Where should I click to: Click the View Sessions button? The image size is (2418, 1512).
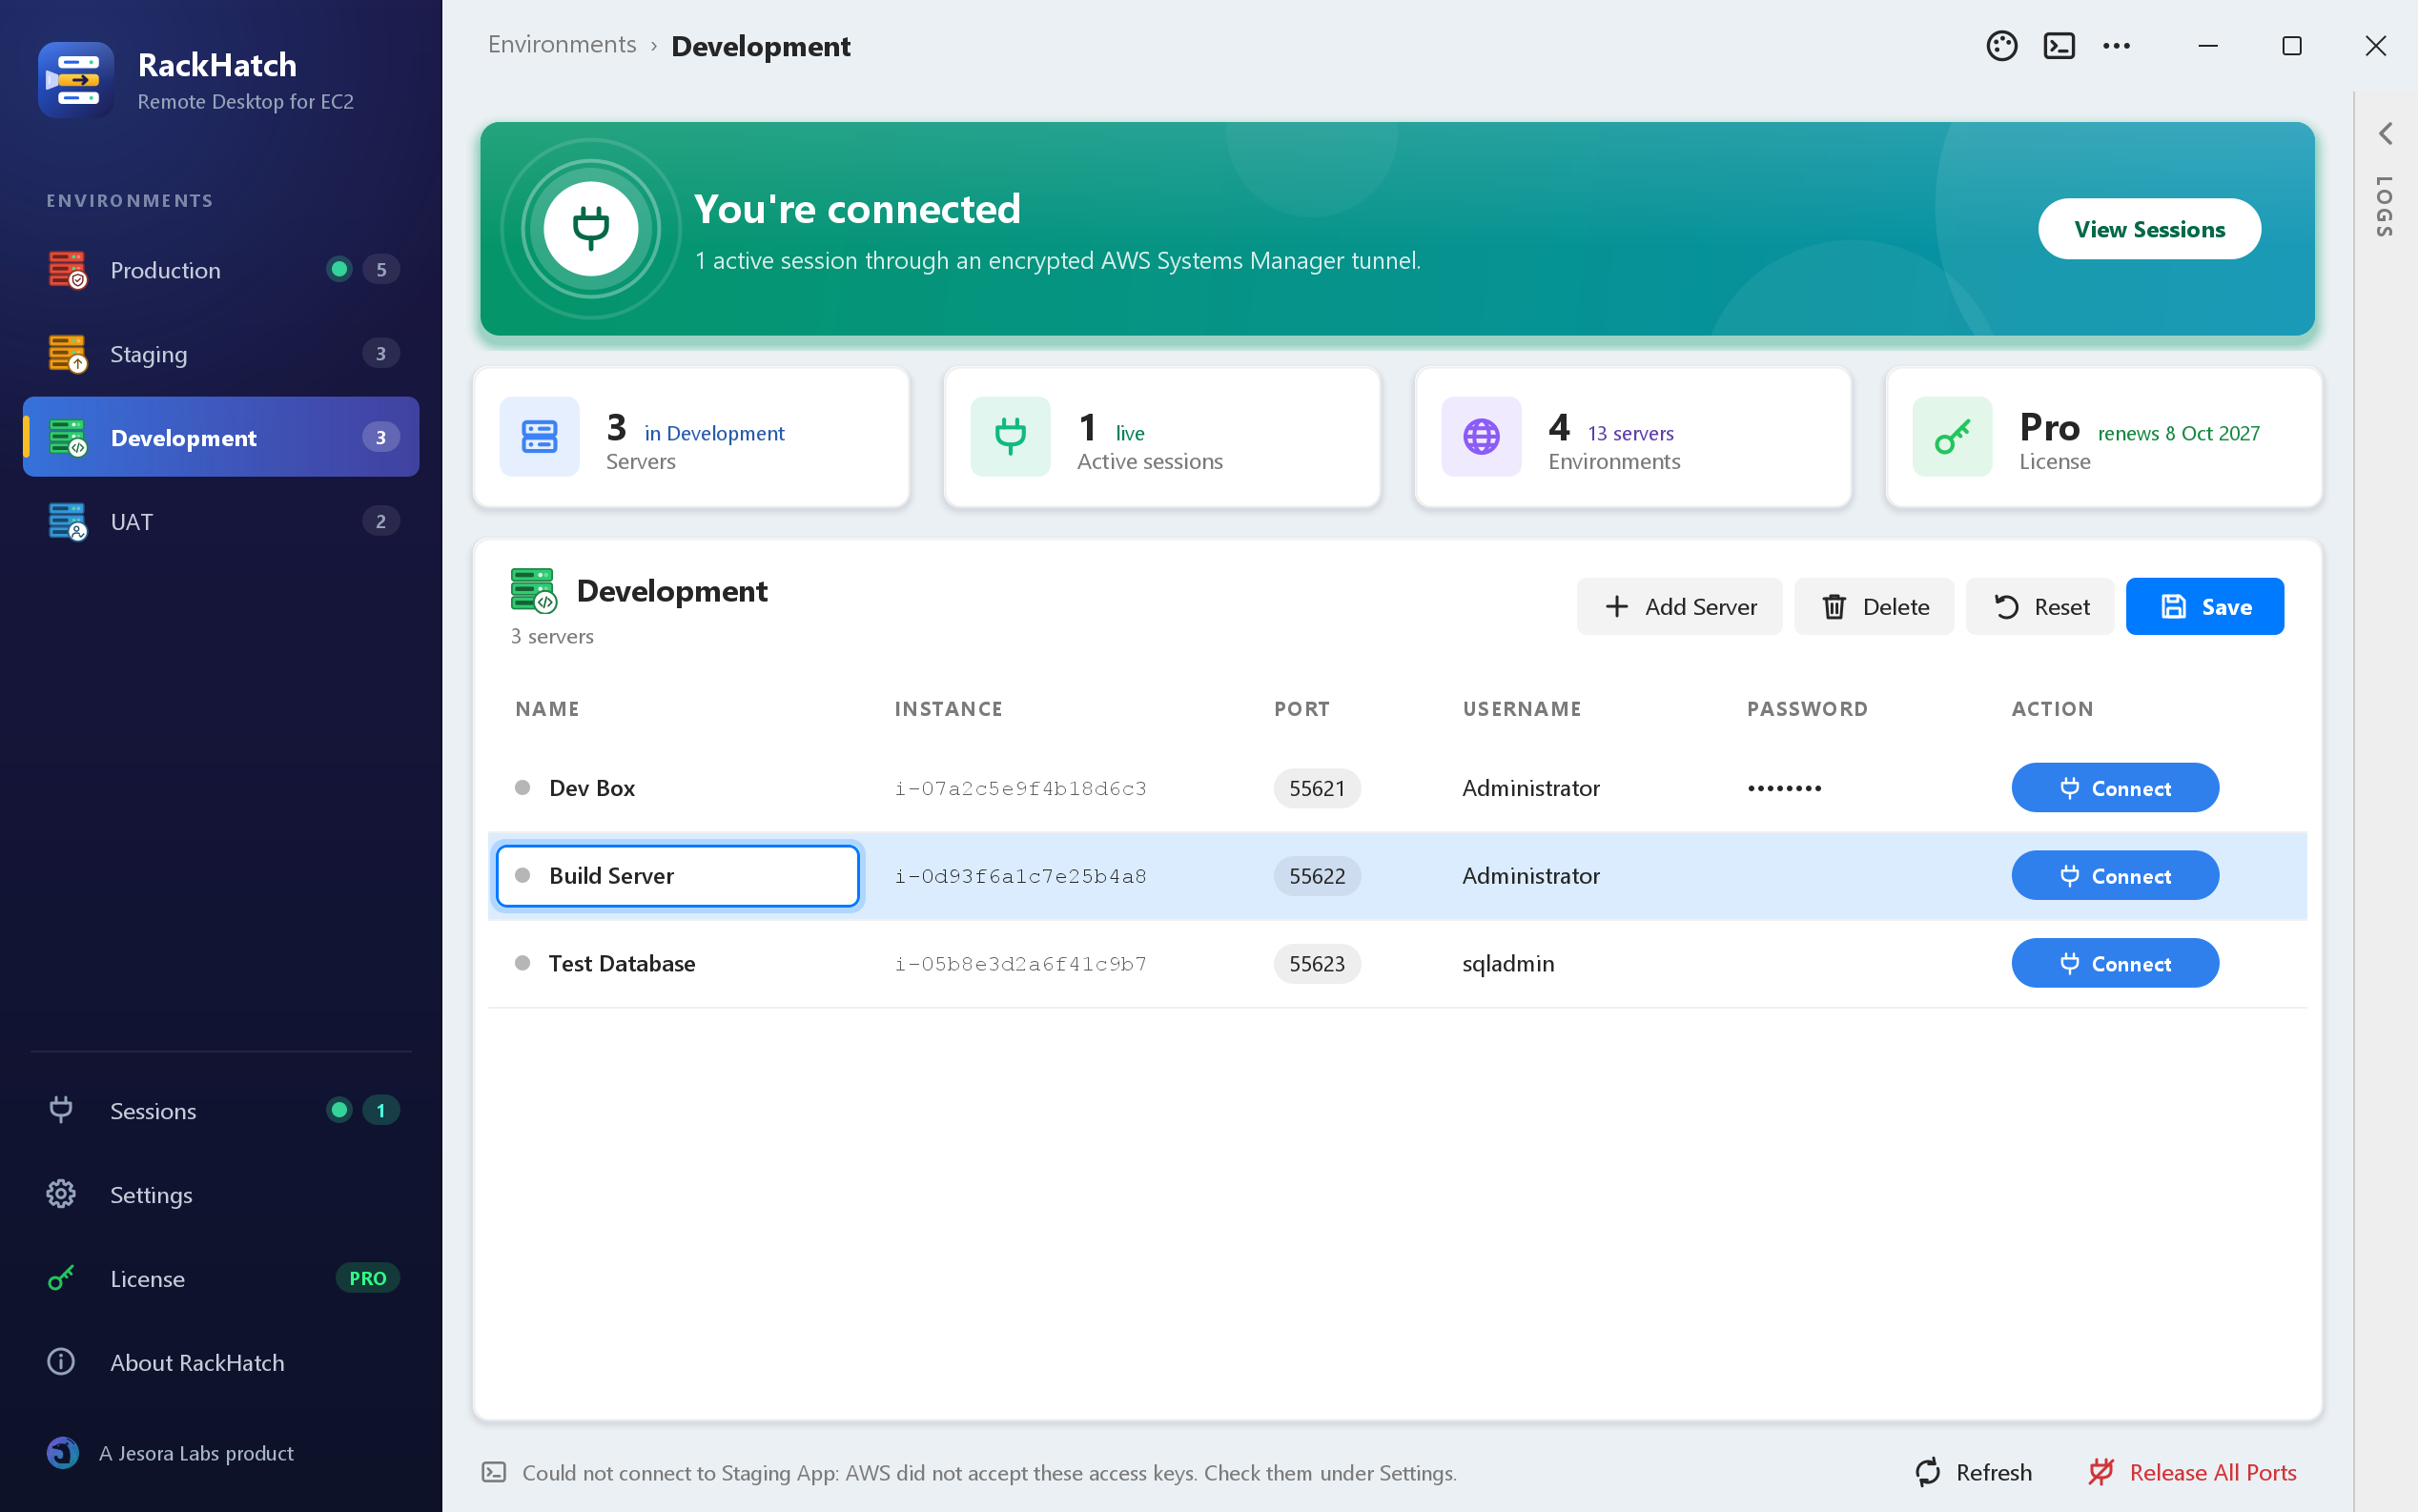2149,229
